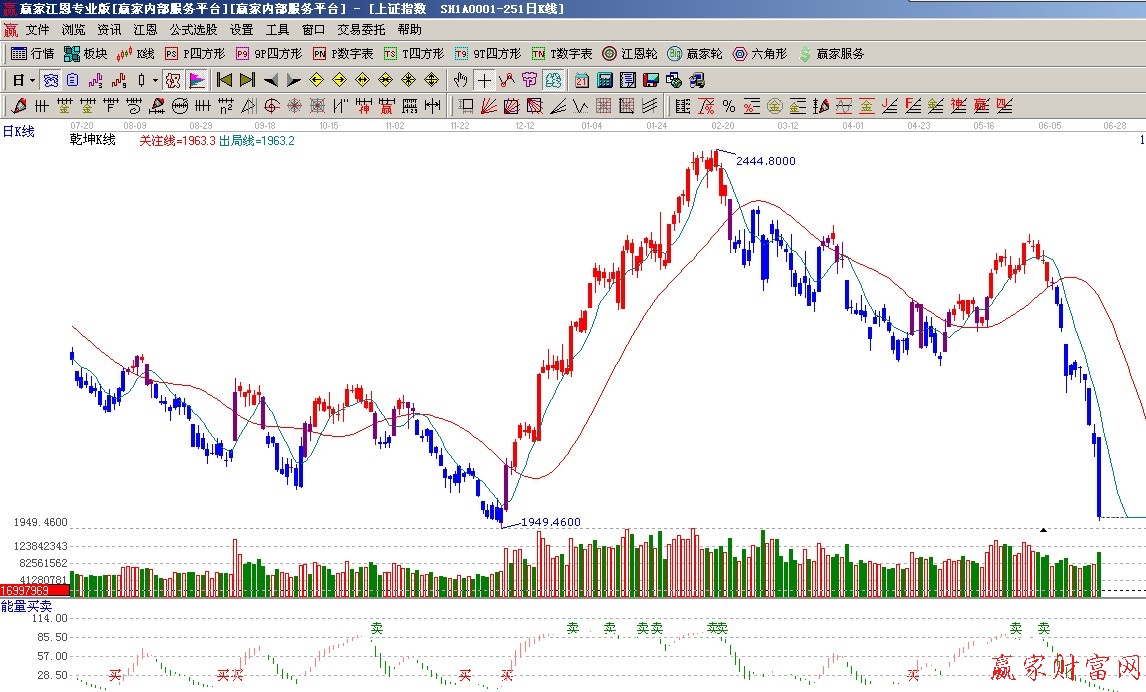1146x692 pixels.
Task: Open the 六角形 tool
Action: click(x=760, y=54)
